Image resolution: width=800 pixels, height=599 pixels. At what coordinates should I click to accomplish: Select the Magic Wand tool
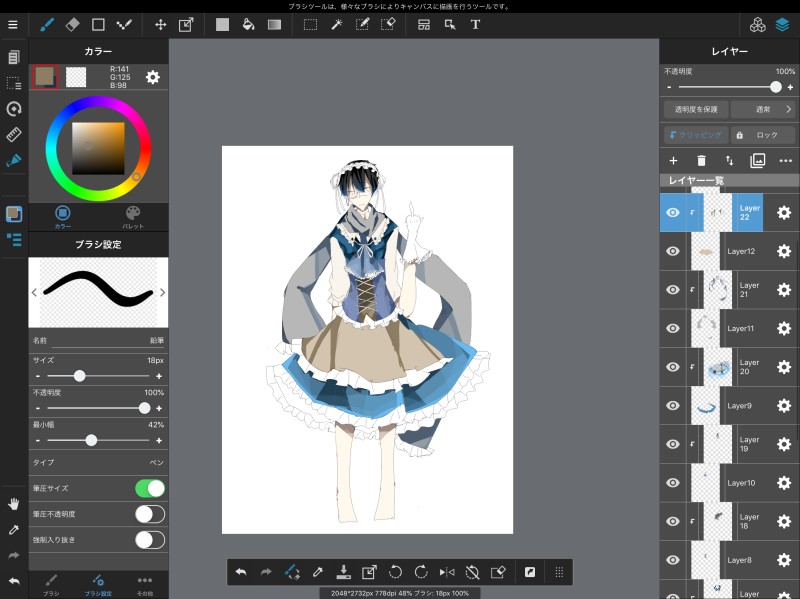[336, 24]
